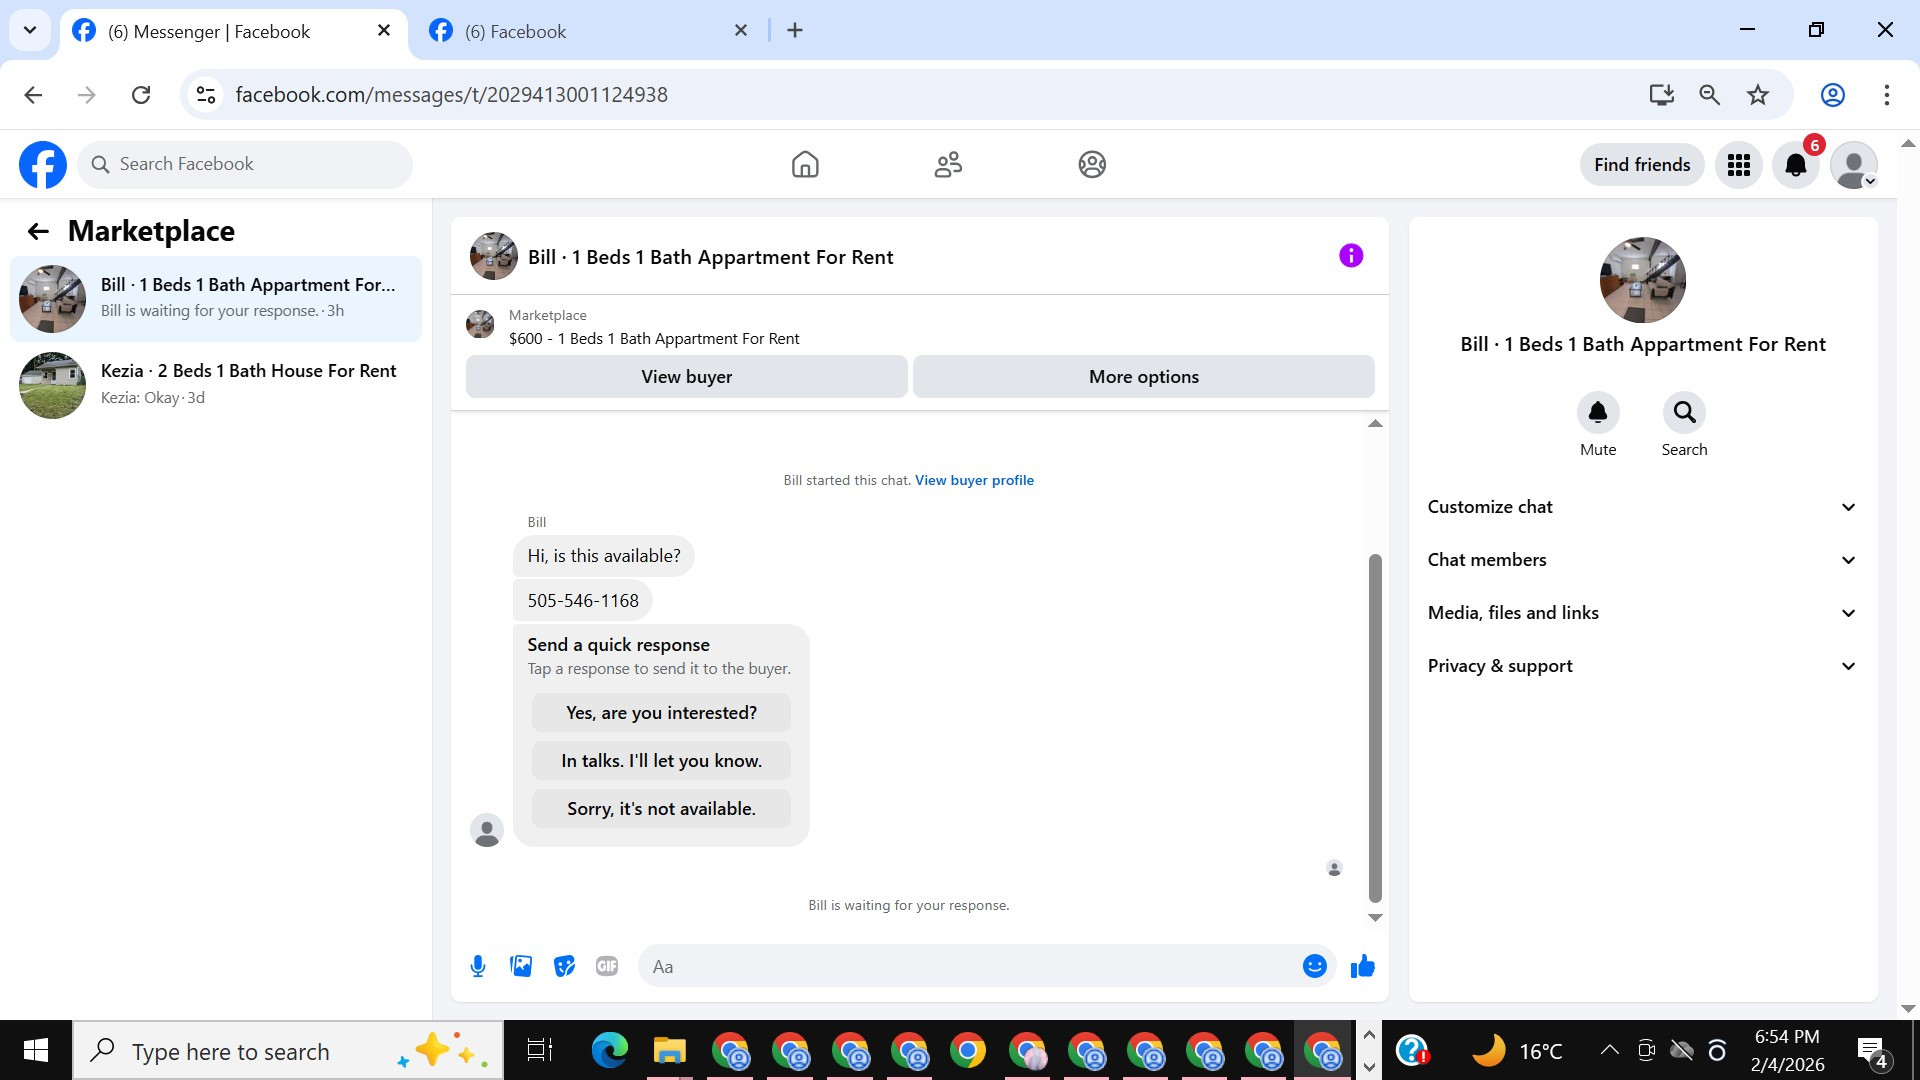
Task: Click the chat's vertical scrollbar
Action: coord(1375,728)
